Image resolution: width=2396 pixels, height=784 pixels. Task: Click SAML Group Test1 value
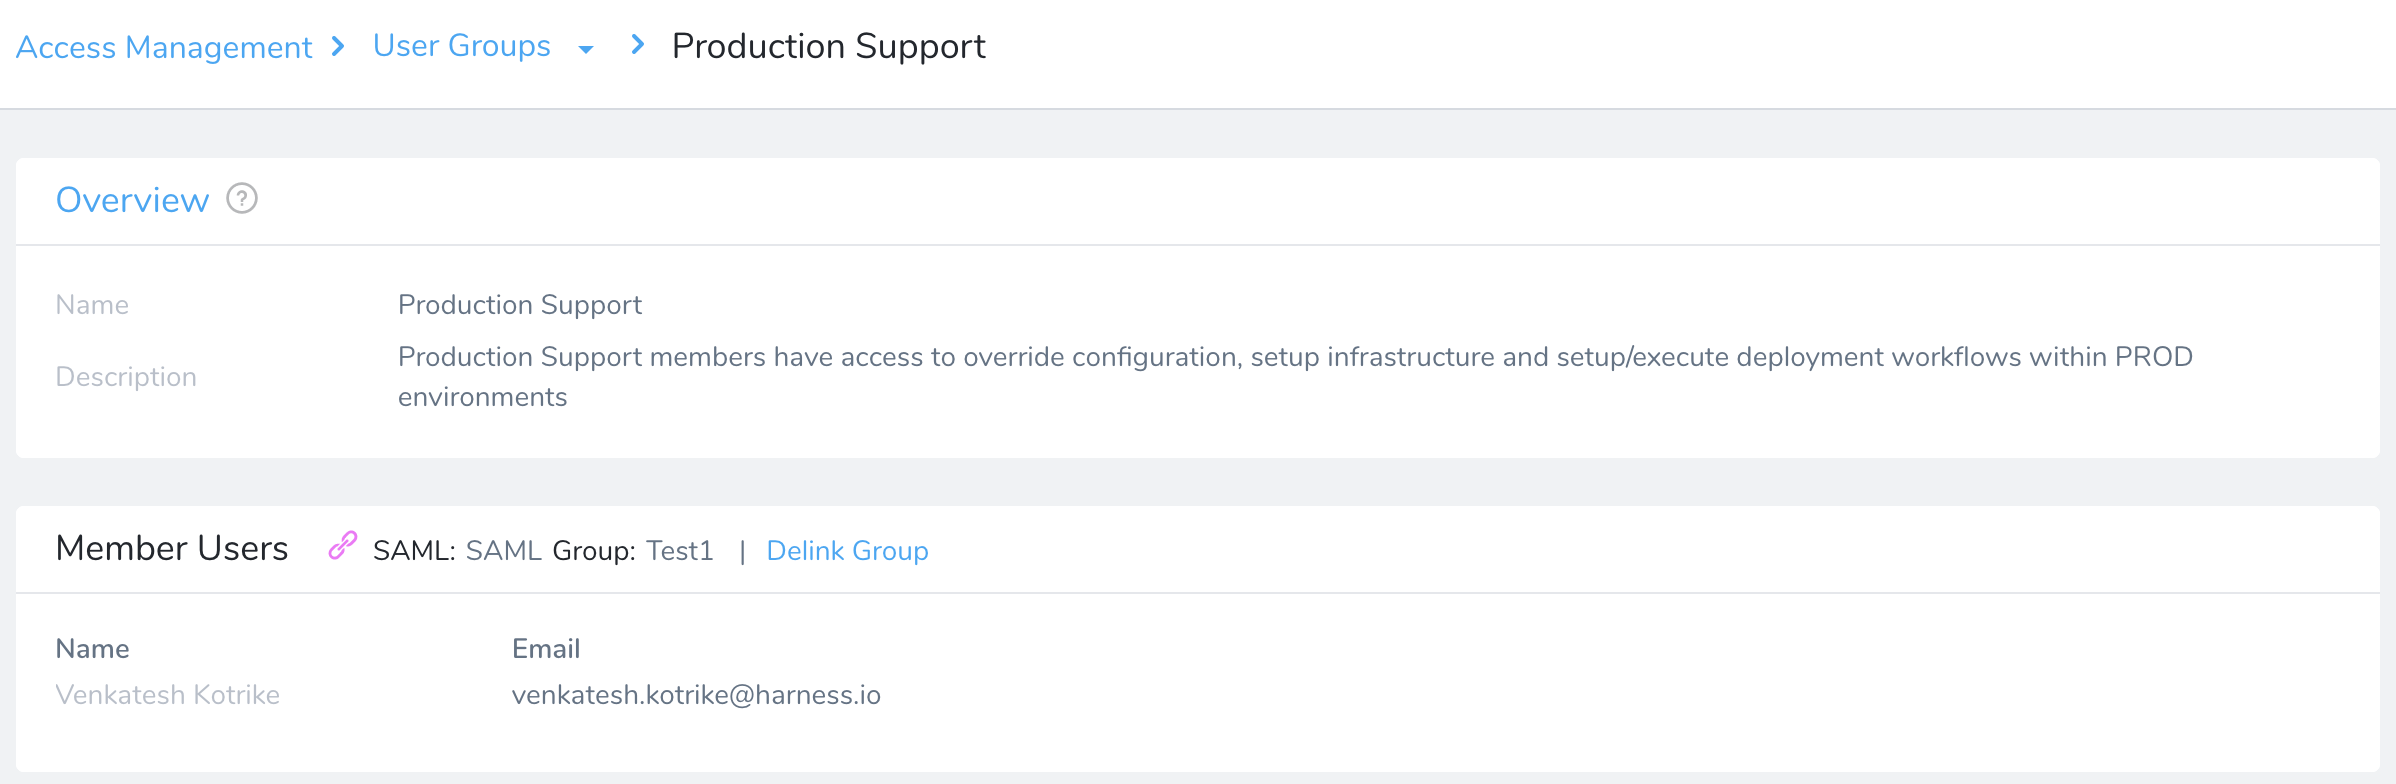[680, 551]
